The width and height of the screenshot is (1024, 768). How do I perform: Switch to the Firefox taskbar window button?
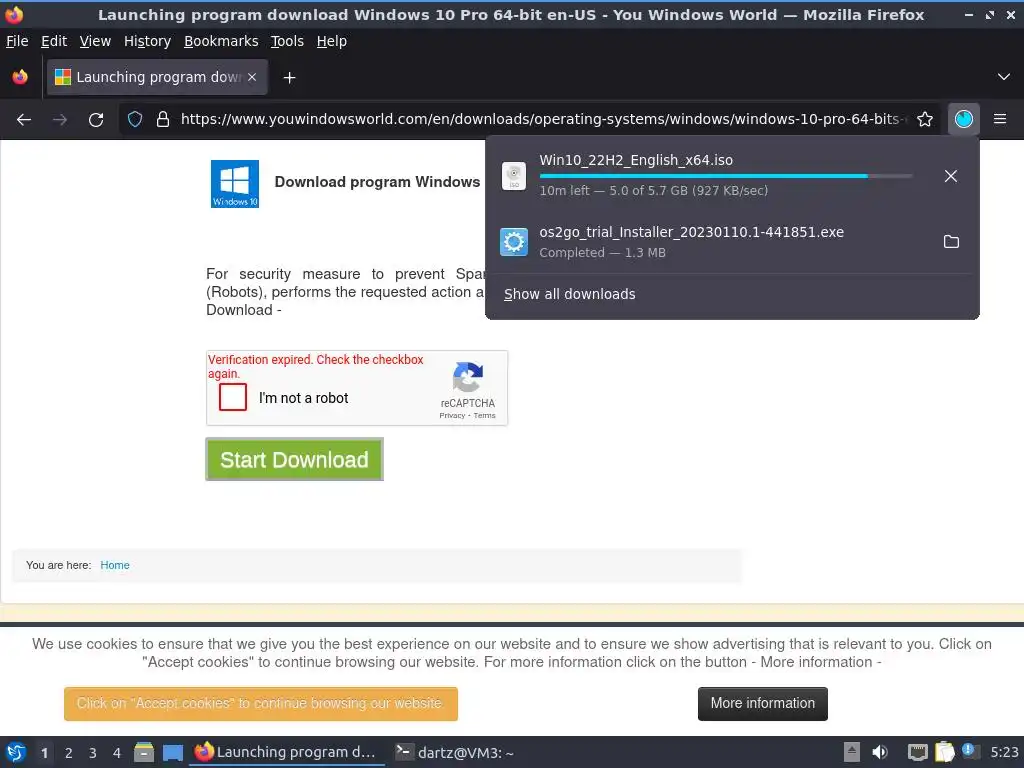286,752
